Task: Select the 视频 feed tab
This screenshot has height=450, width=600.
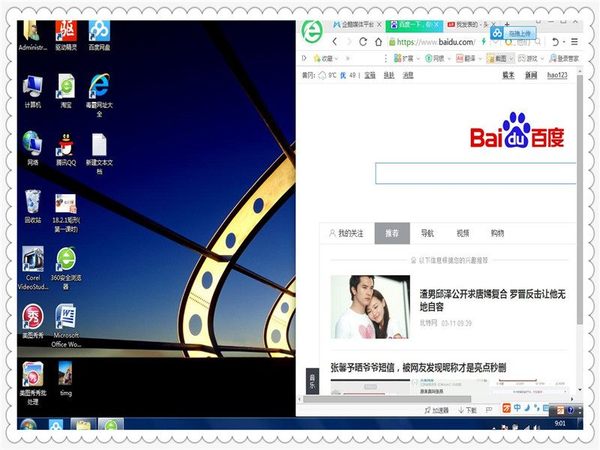Action: click(463, 233)
